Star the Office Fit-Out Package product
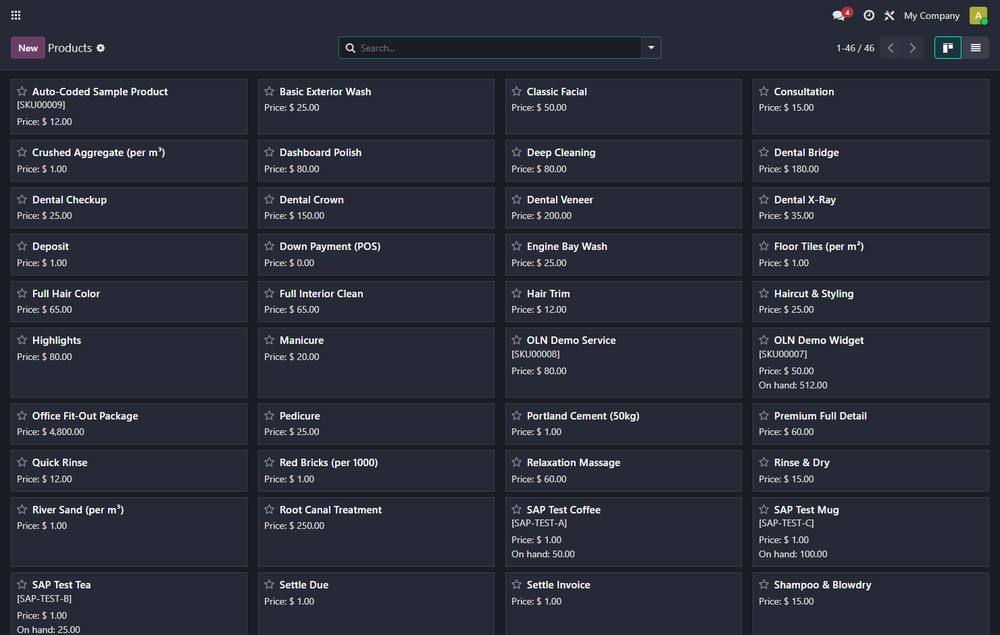The height and width of the screenshot is (635, 1000). (22, 415)
